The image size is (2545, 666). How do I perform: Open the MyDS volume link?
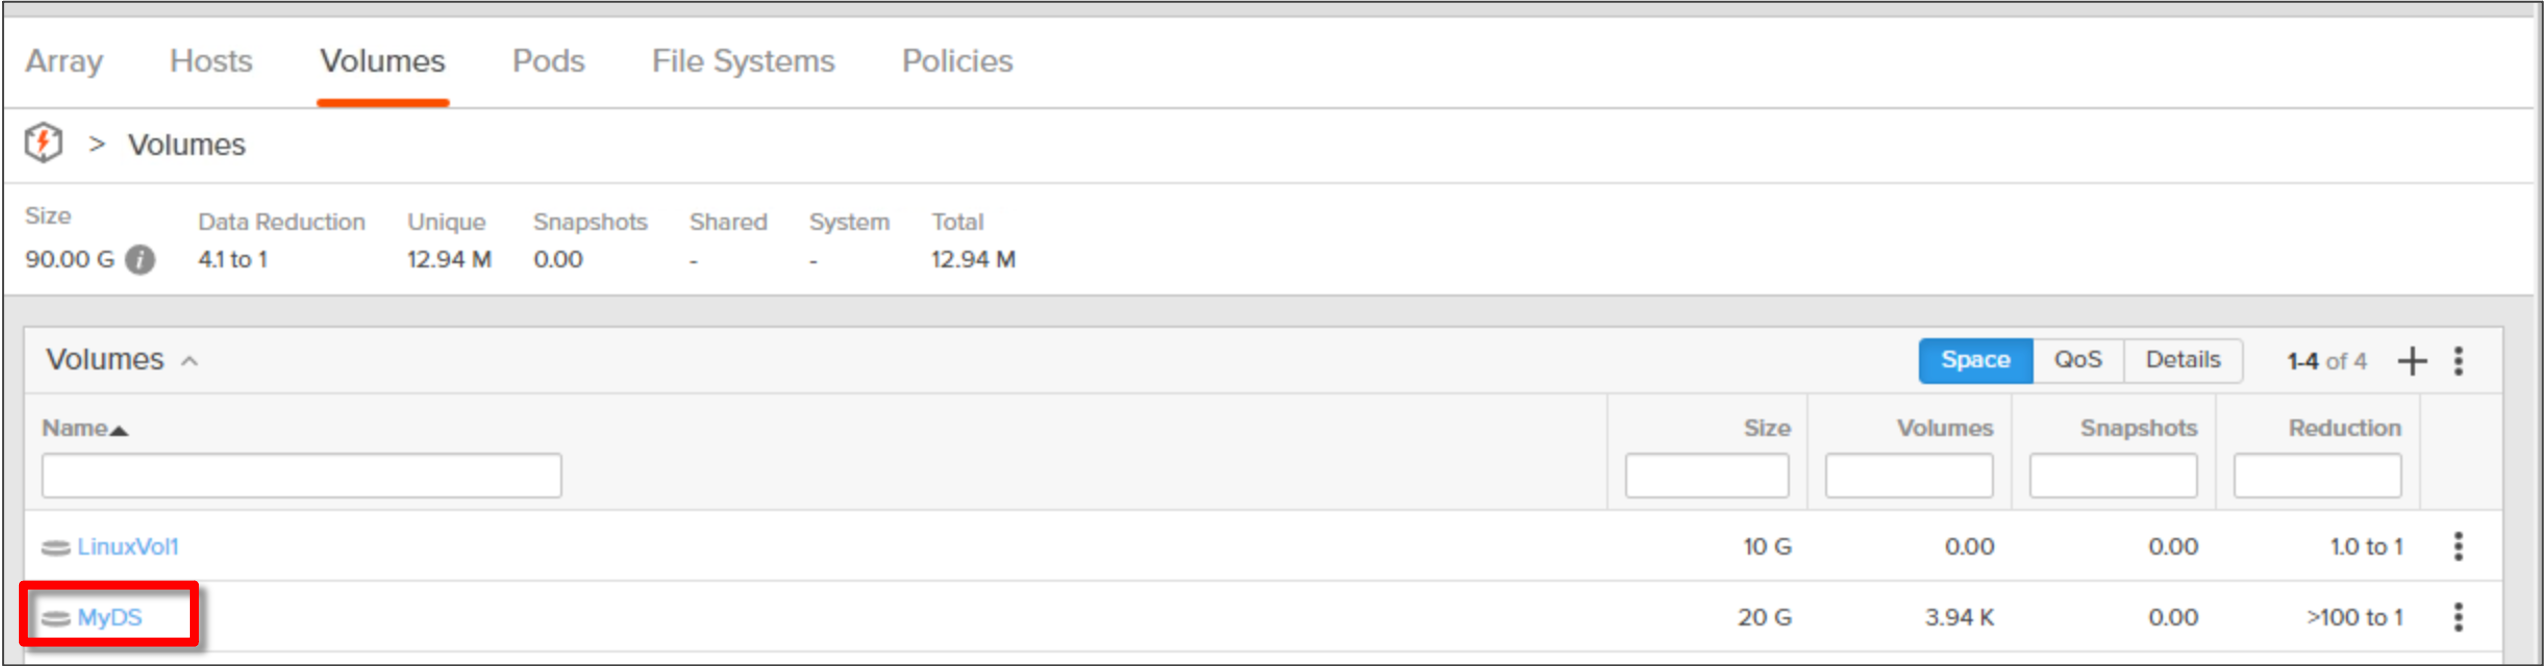[110, 617]
